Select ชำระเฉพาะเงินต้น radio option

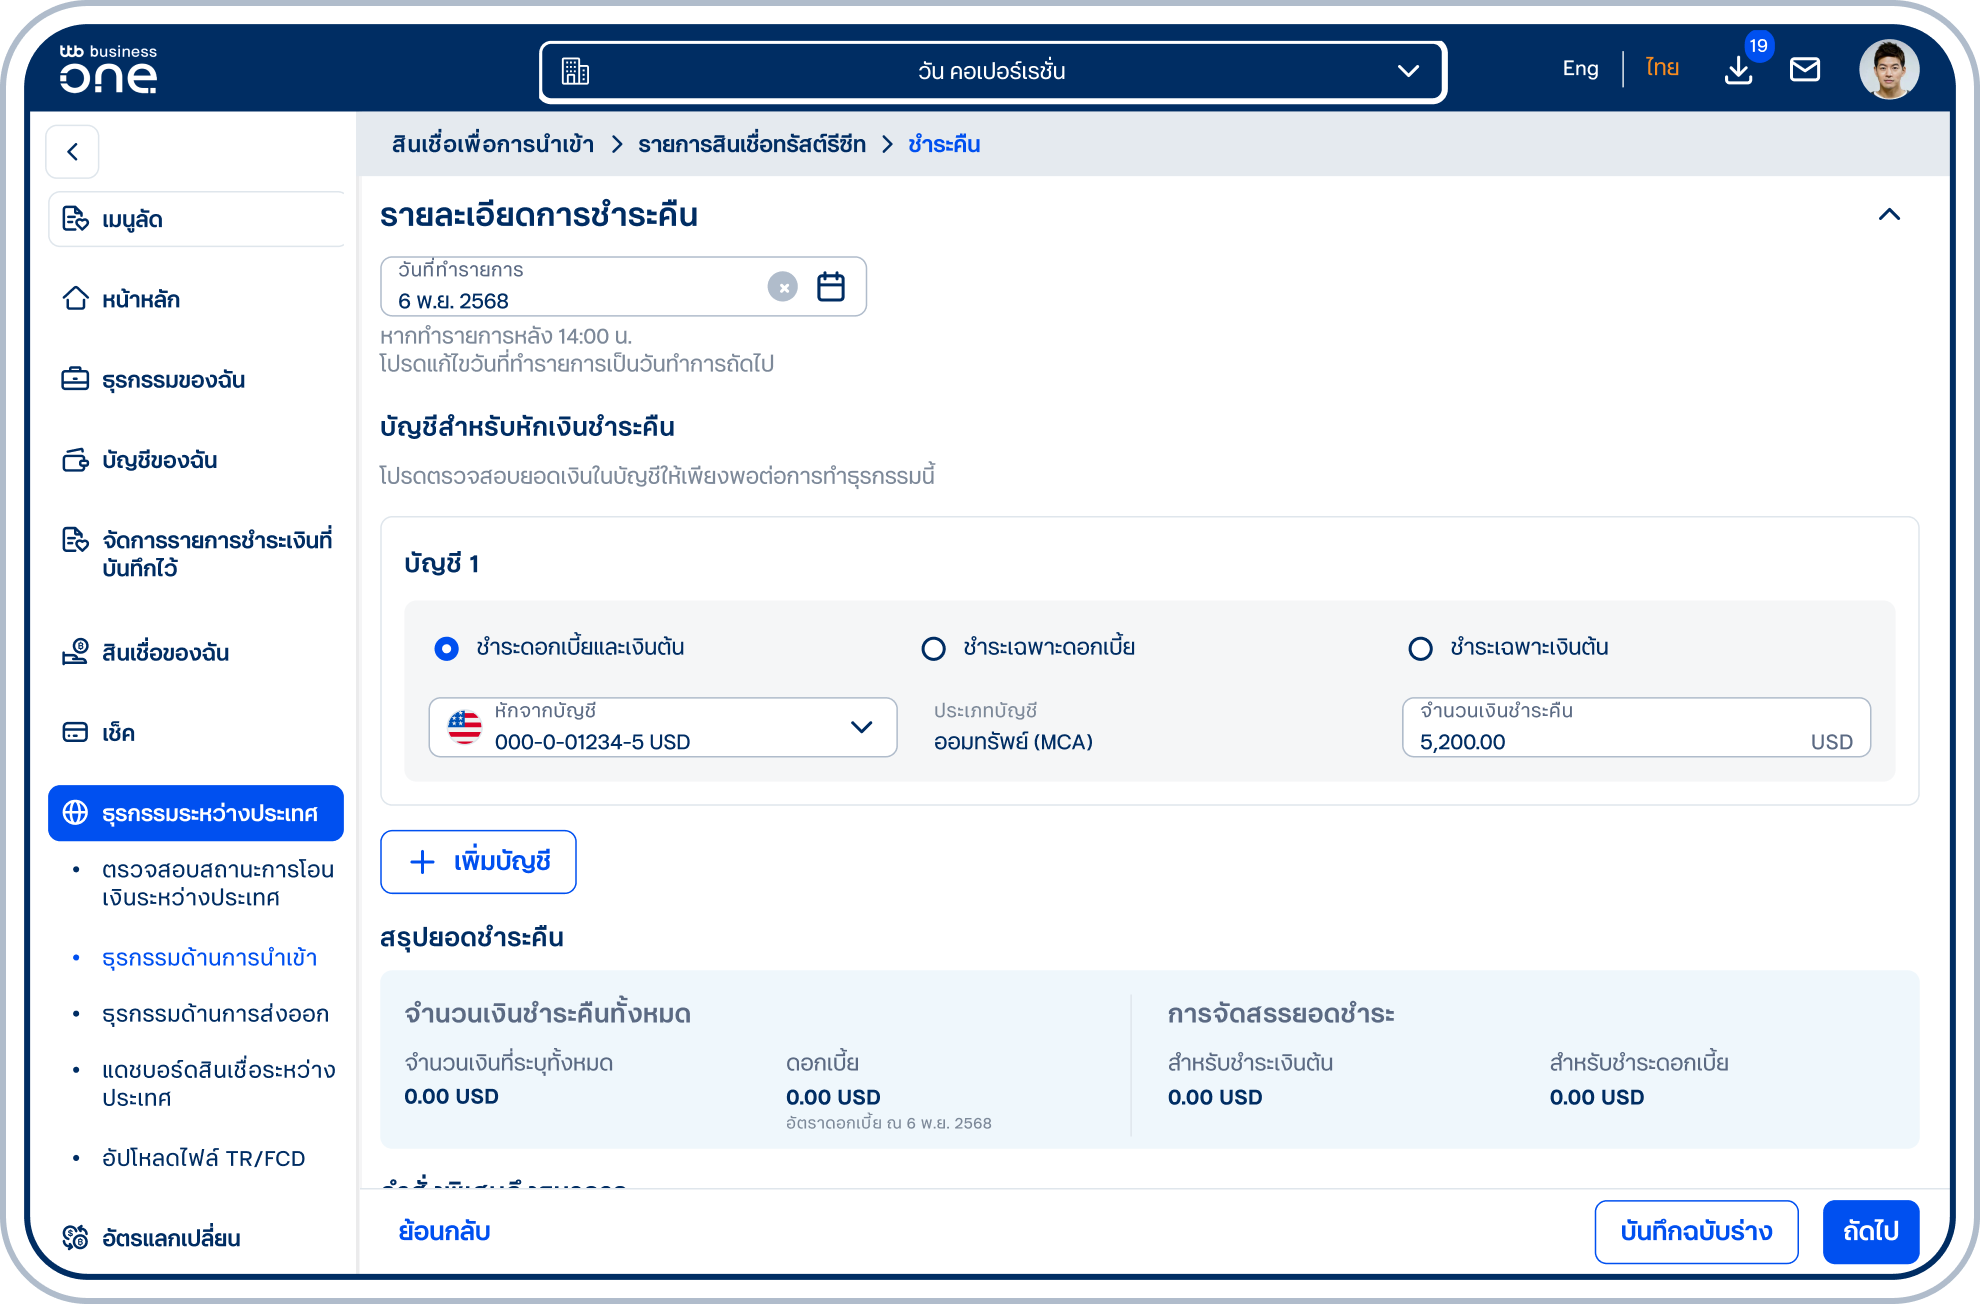pyautogui.click(x=1420, y=648)
